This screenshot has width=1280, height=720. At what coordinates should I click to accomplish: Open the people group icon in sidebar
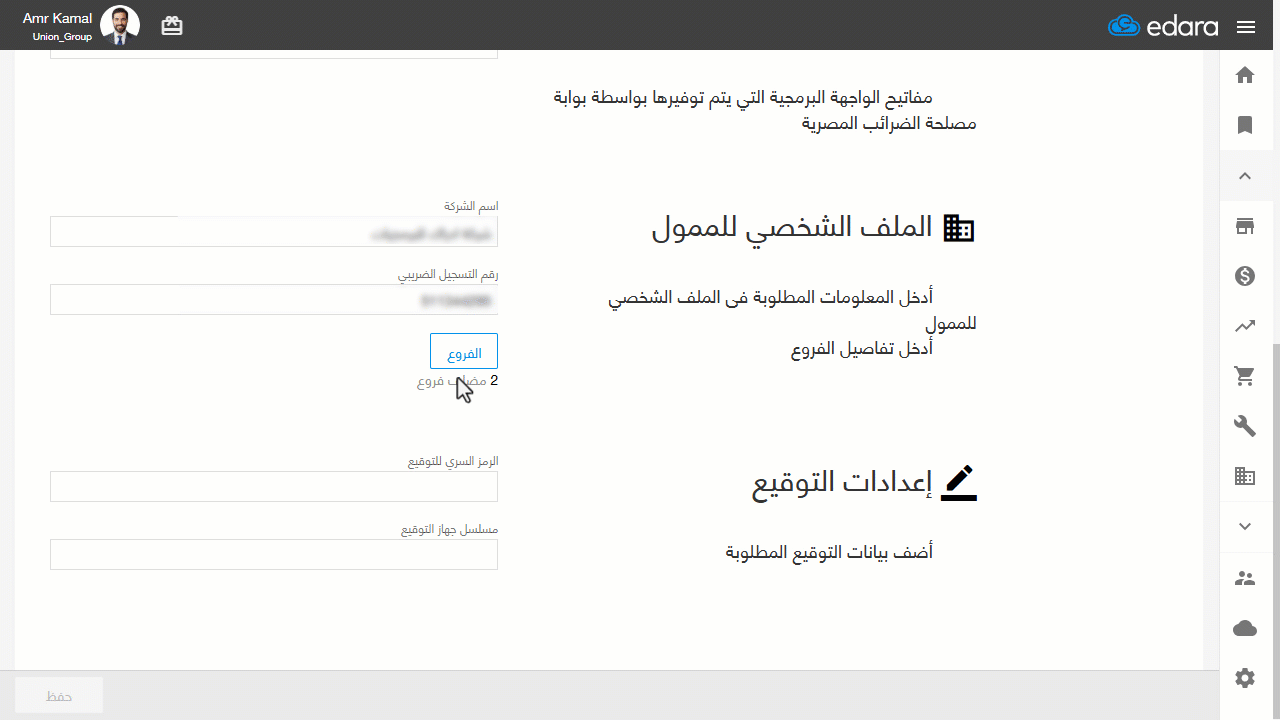tap(1245, 578)
